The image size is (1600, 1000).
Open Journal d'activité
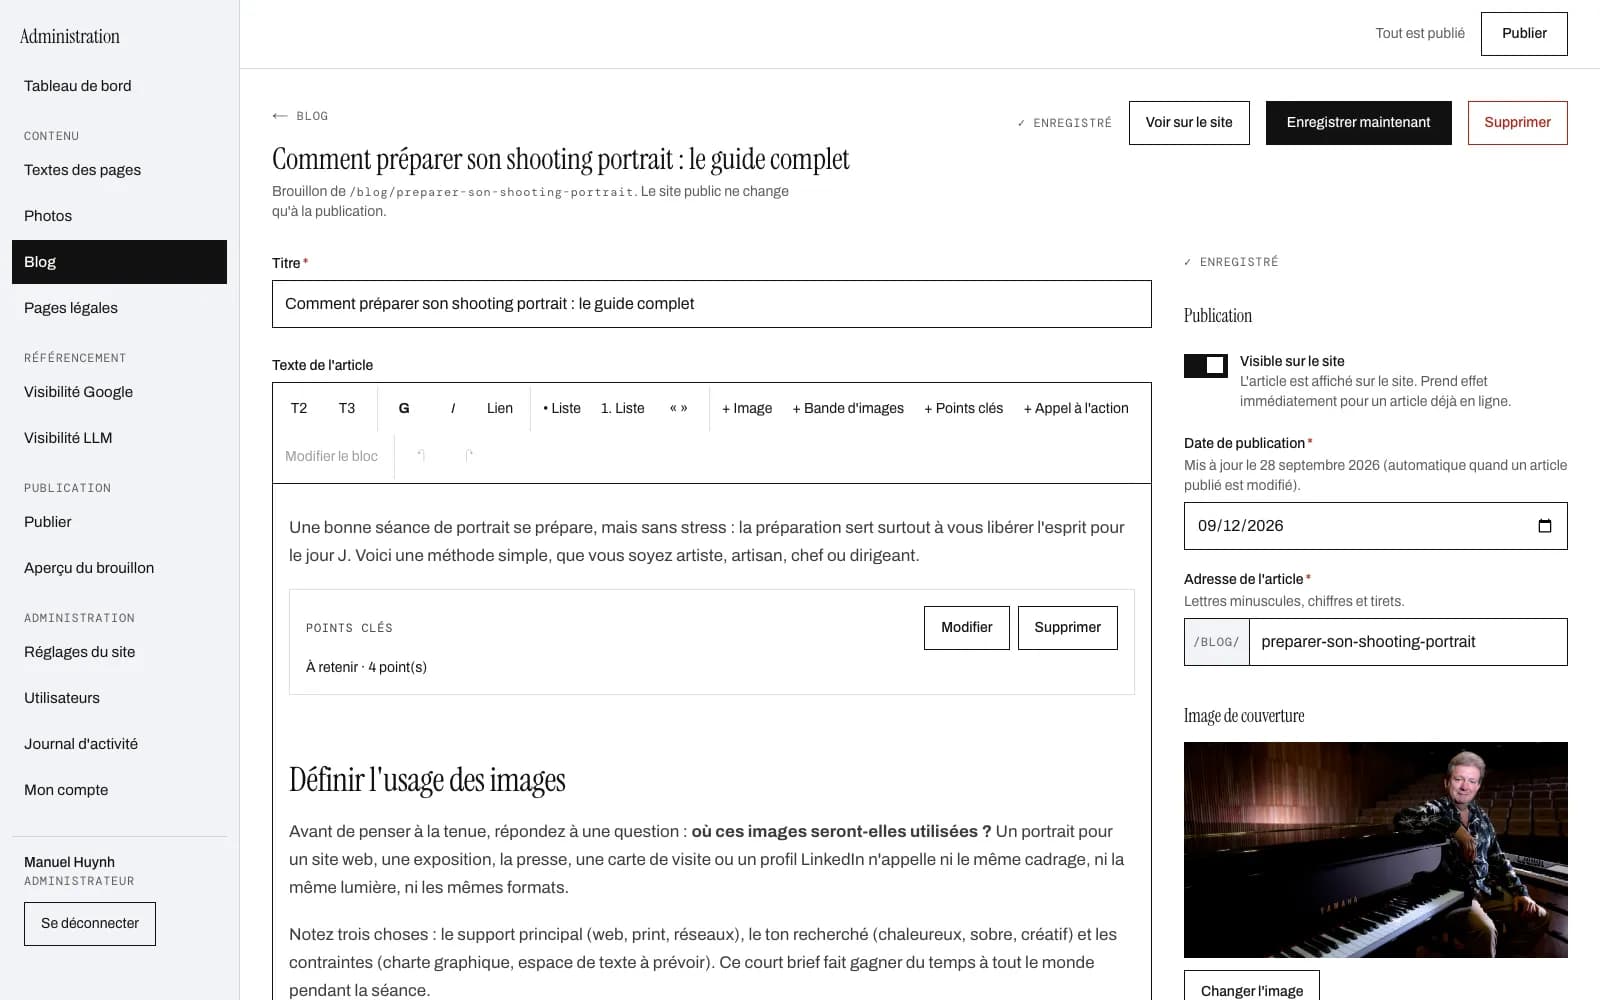coord(119,744)
